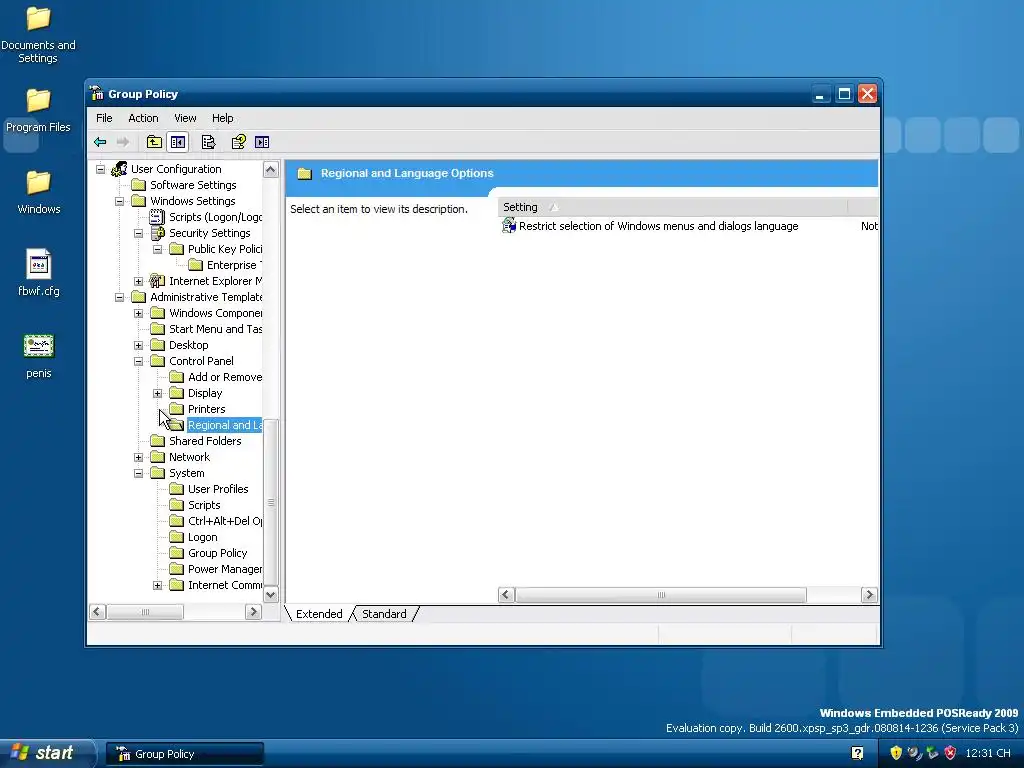
Task: Expand the Internet Explorer Maintenance node
Action: click(x=138, y=281)
